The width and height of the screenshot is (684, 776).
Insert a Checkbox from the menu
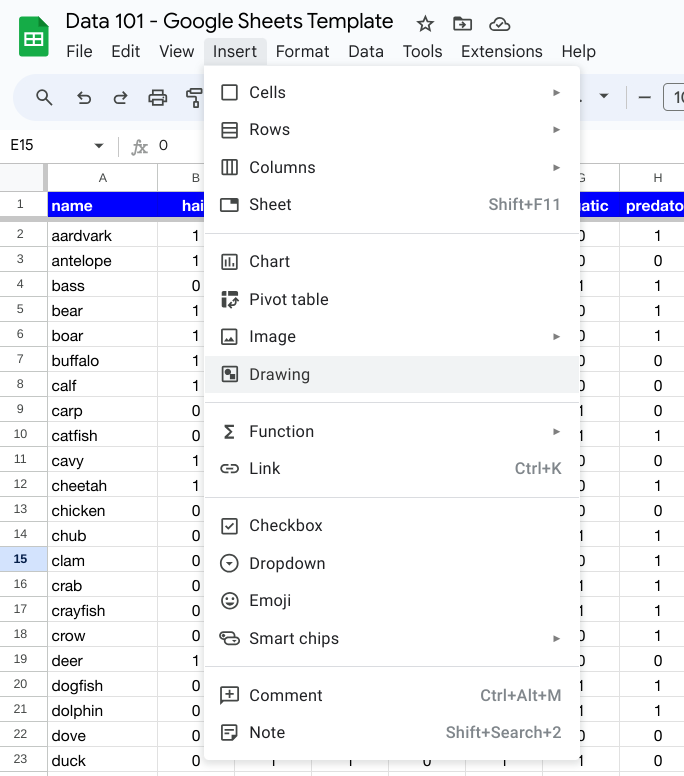pos(286,526)
